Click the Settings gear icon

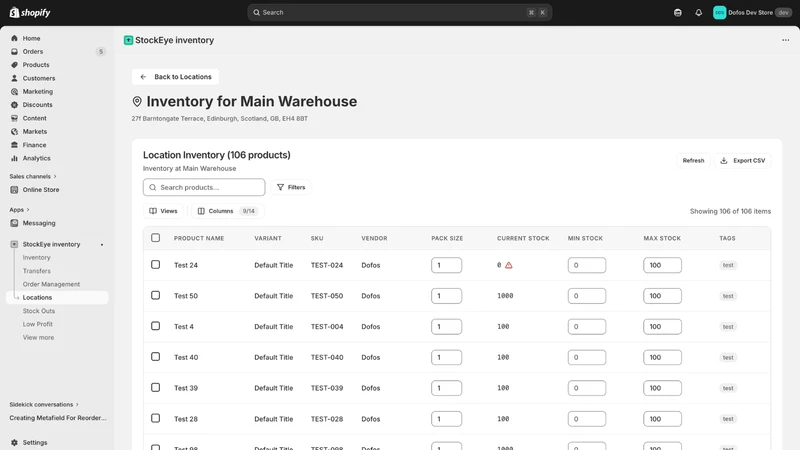14,442
